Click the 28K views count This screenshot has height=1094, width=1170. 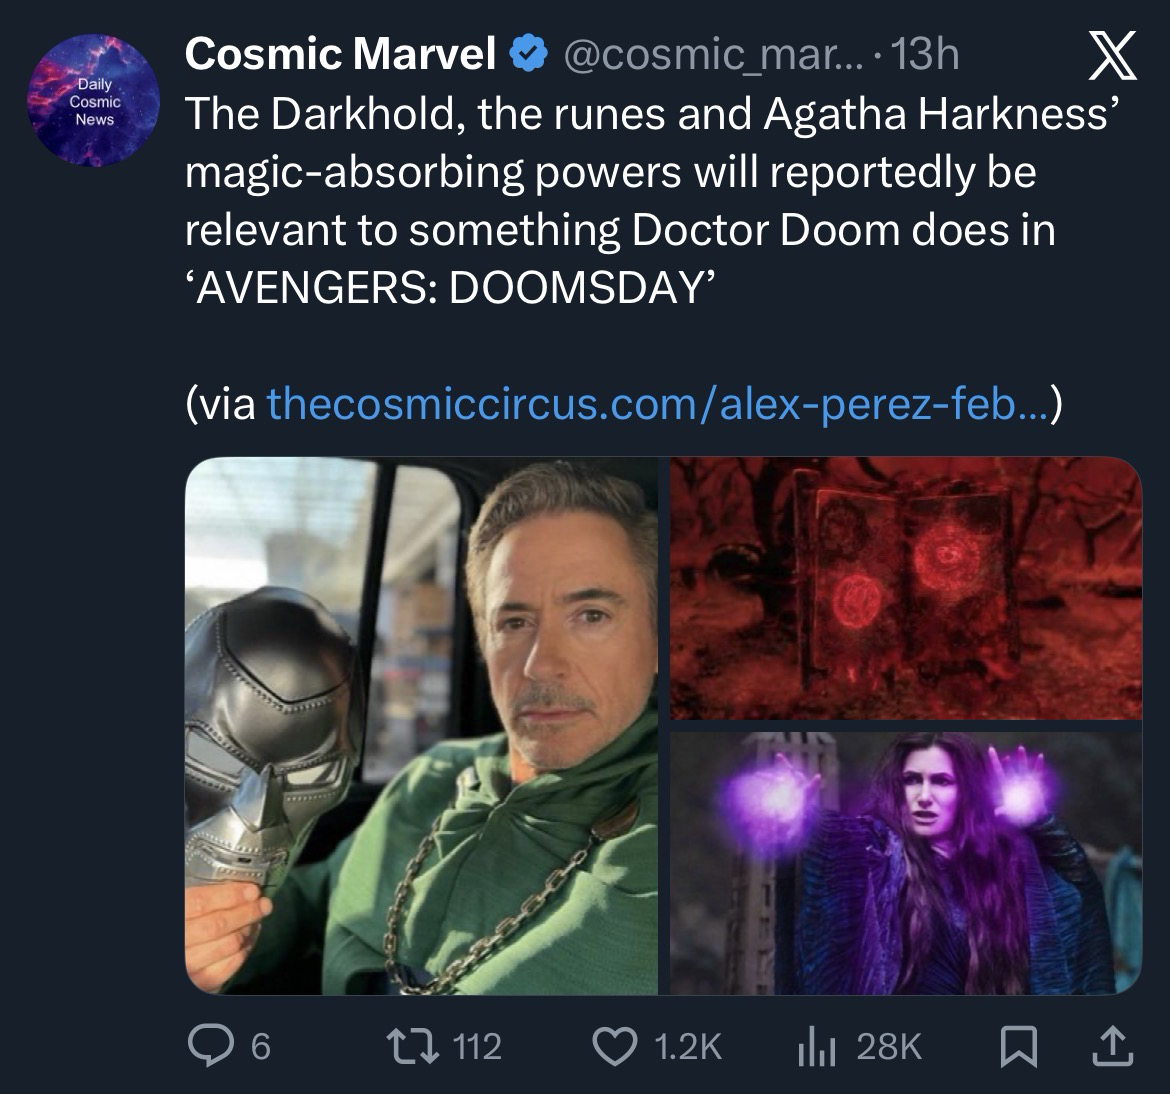[889, 1046]
